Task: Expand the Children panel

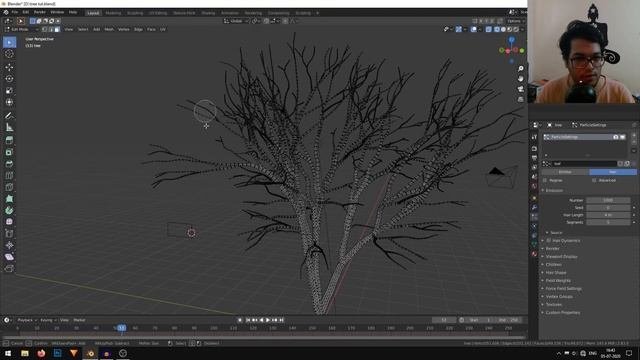Action: [553, 264]
